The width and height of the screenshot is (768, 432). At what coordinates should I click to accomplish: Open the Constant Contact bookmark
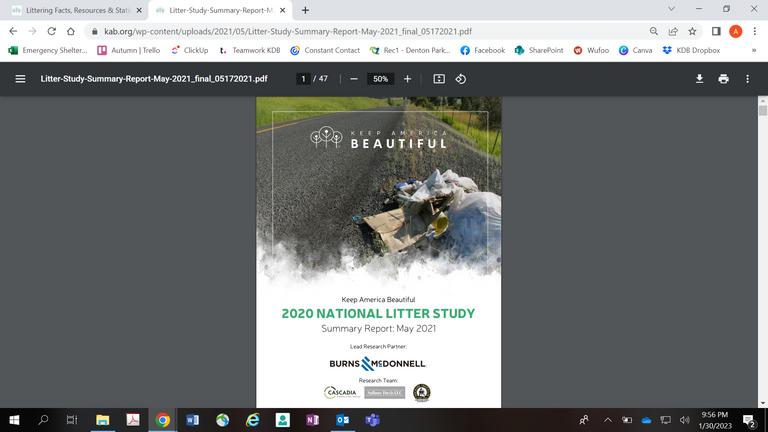point(325,50)
